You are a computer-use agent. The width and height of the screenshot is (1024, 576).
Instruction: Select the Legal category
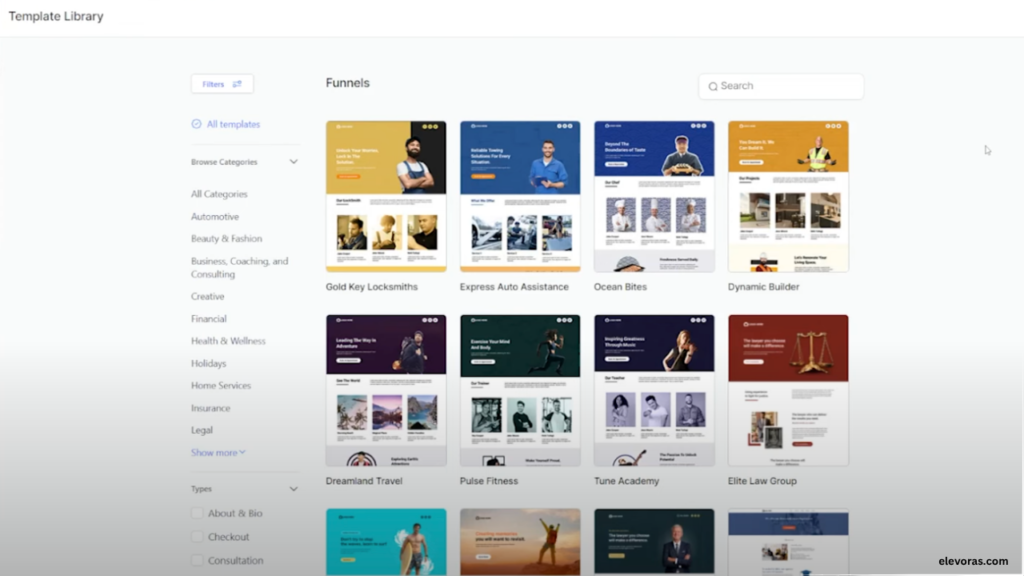coord(202,430)
